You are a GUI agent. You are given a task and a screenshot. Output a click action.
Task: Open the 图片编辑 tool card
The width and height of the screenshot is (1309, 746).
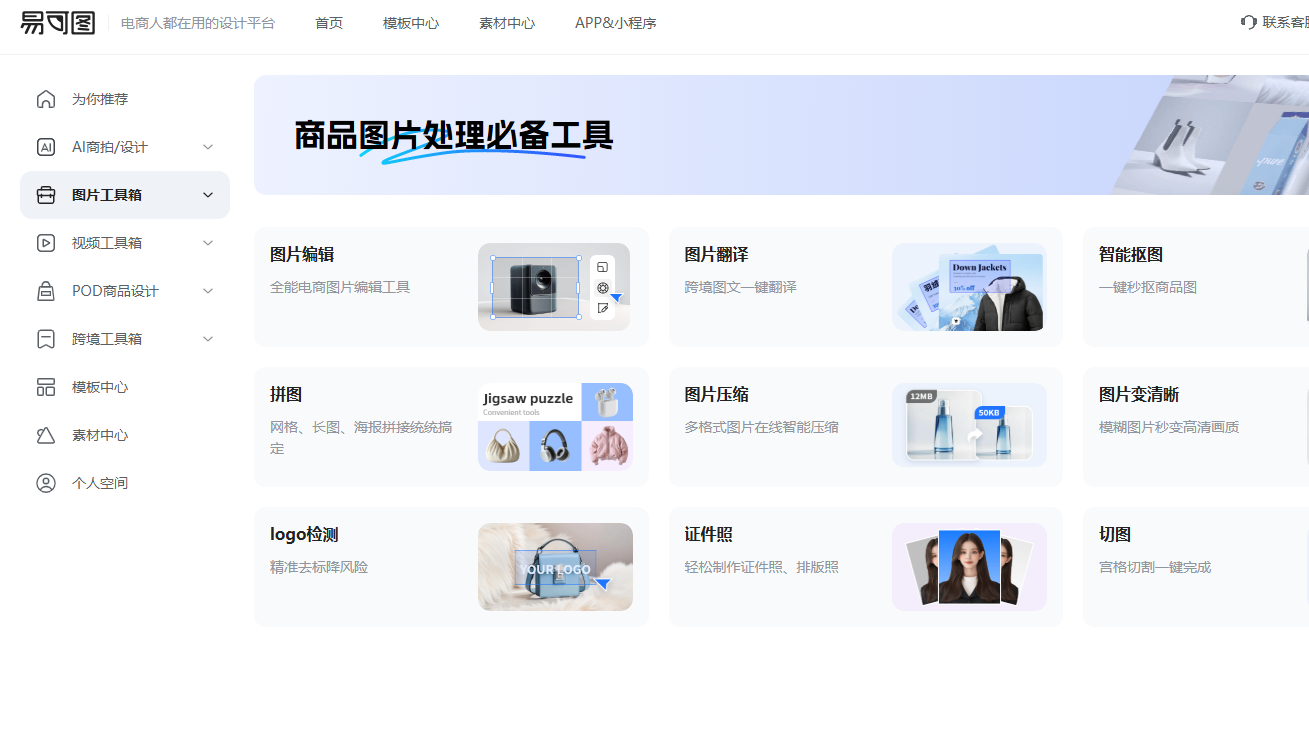tap(451, 287)
